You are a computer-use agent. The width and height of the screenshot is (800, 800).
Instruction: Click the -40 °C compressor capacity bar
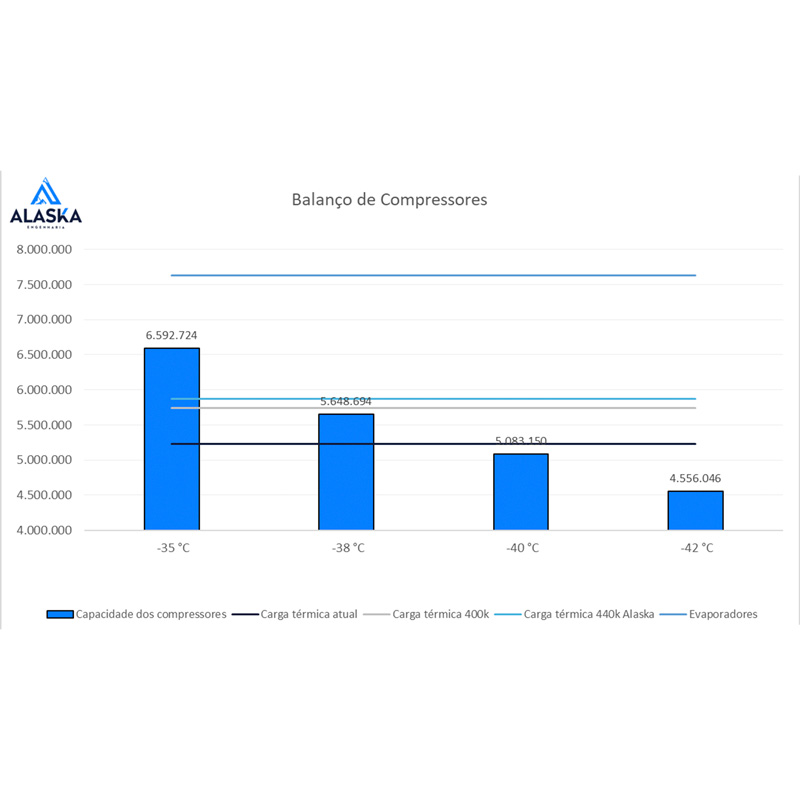pos(521,492)
